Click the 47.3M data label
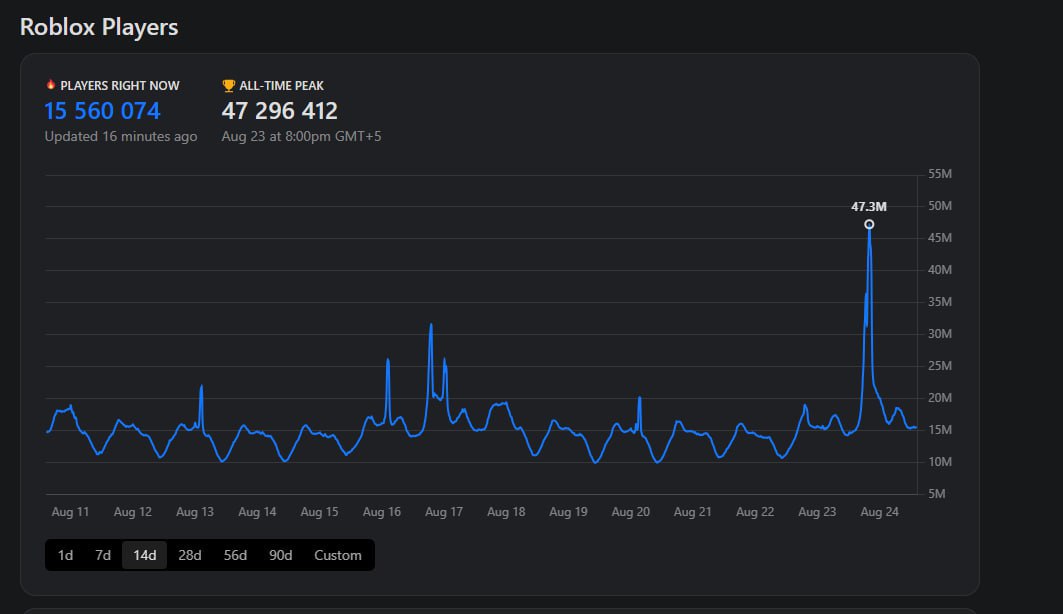1063x614 pixels. [869, 207]
